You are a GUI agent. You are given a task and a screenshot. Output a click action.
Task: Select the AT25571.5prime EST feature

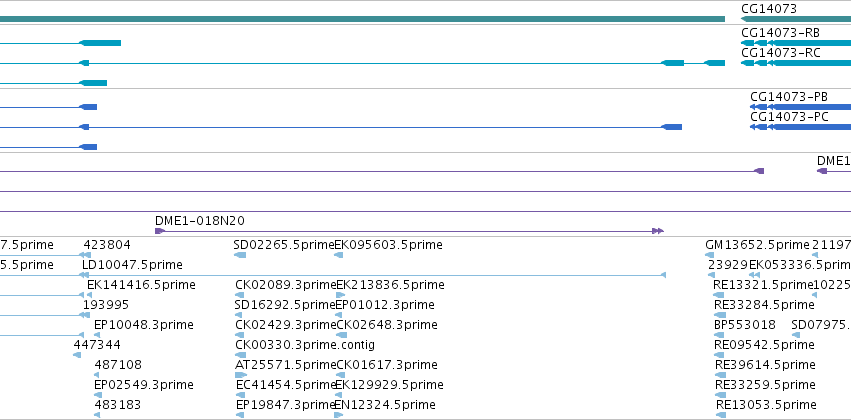241,375
